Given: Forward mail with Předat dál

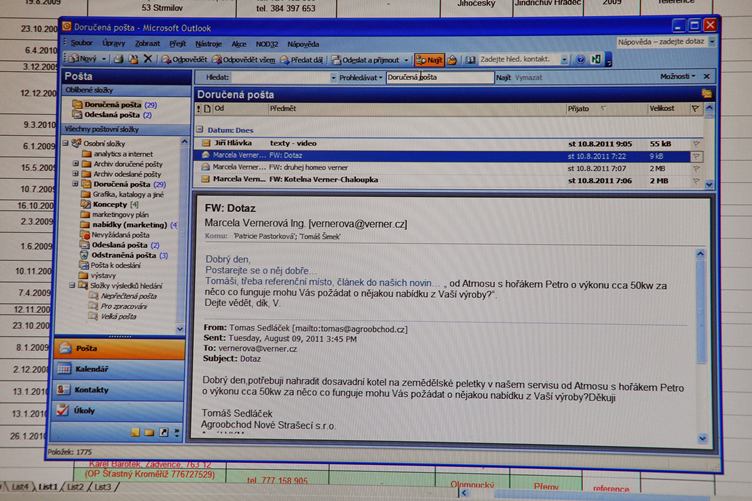Looking at the screenshot, I should 302,60.
